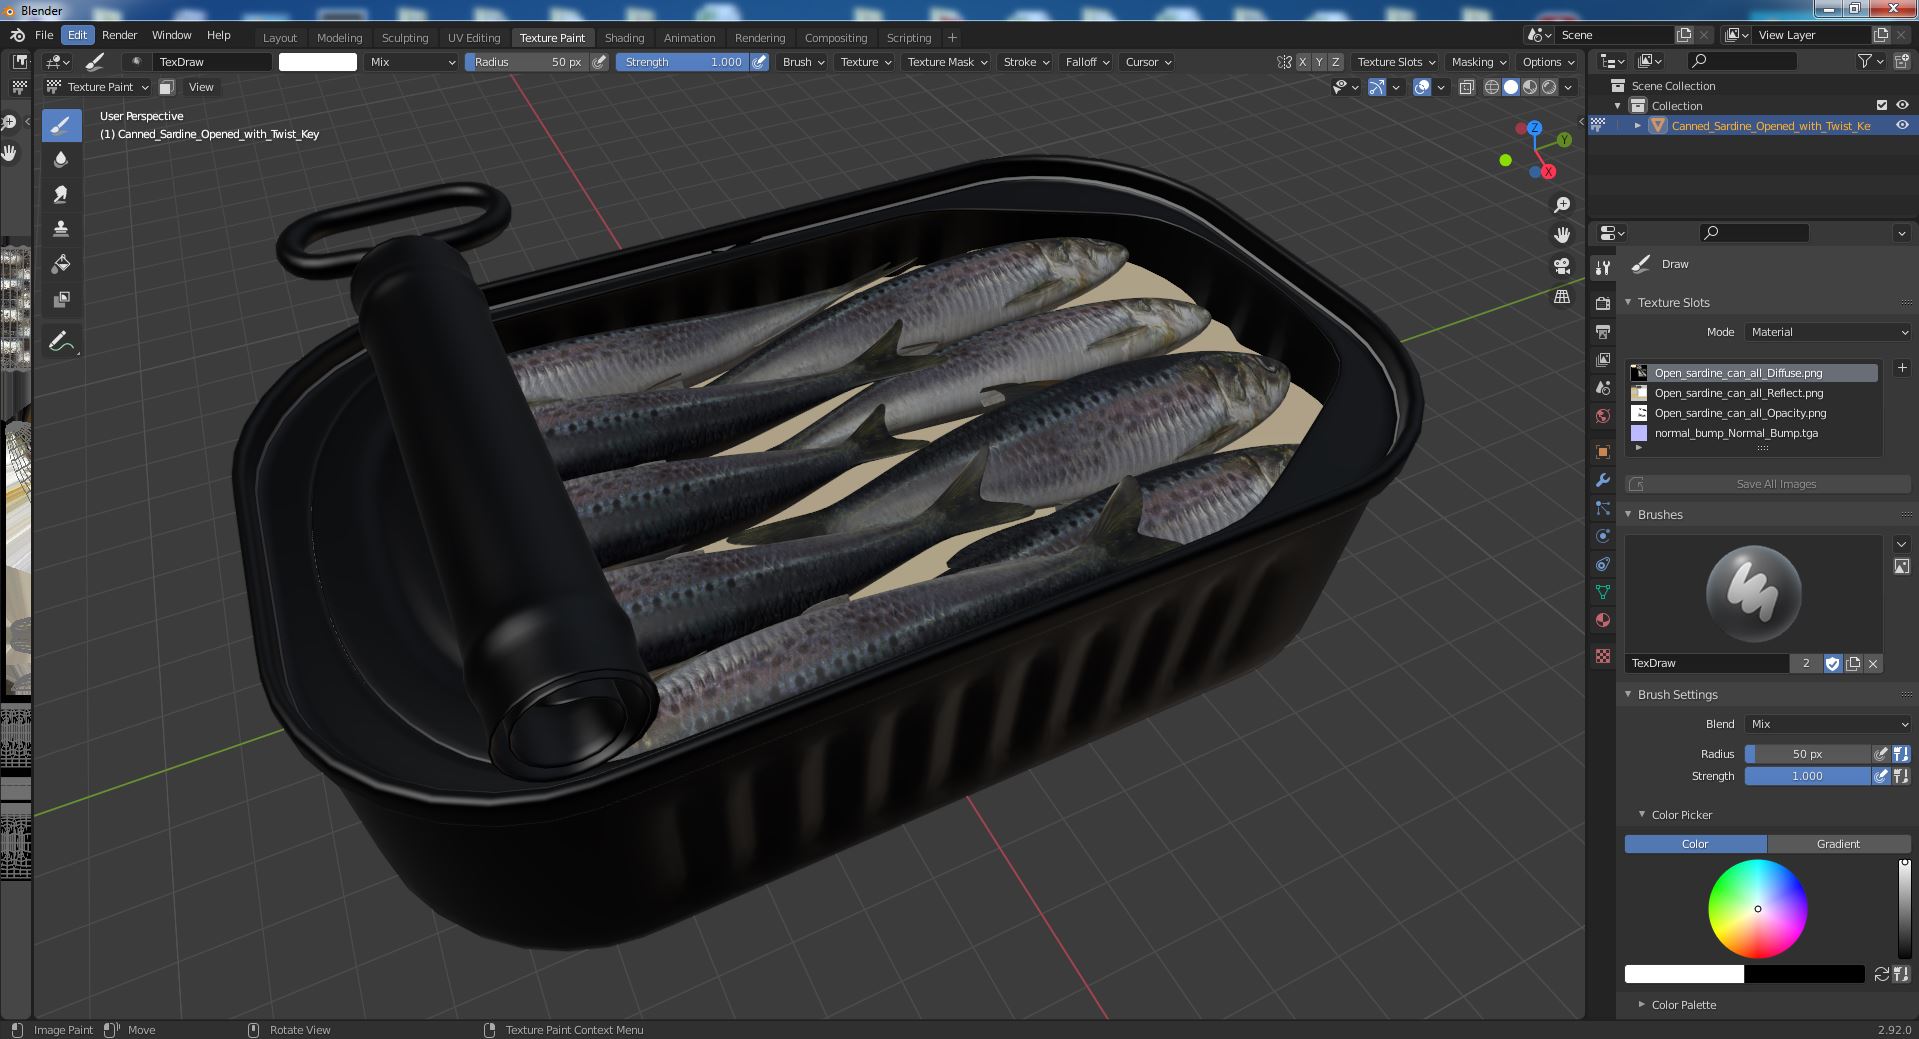This screenshot has width=1919, height=1039.
Task: Open the Output properties tab
Action: [x=1603, y=331]
